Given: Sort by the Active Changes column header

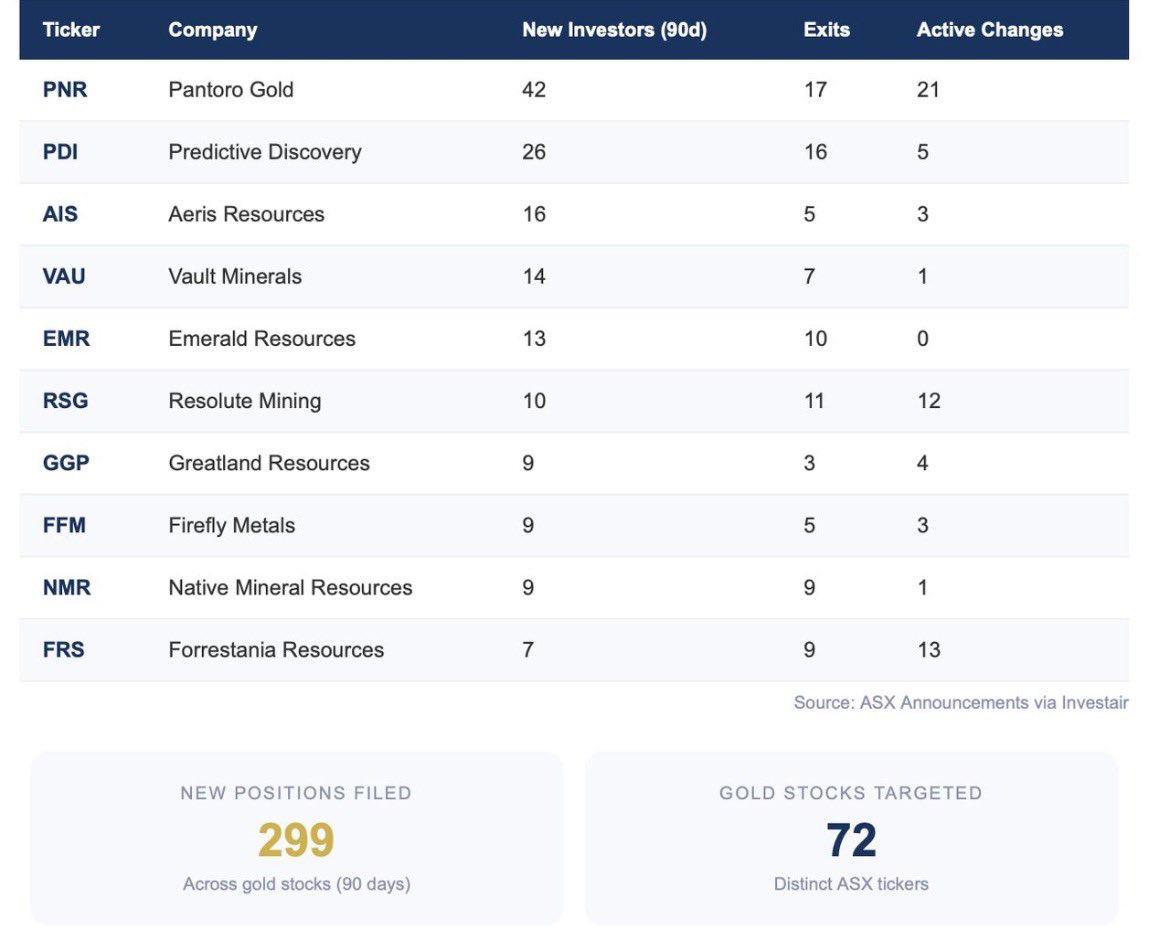Looking at the screenshot, I should [x=988, y=30].
